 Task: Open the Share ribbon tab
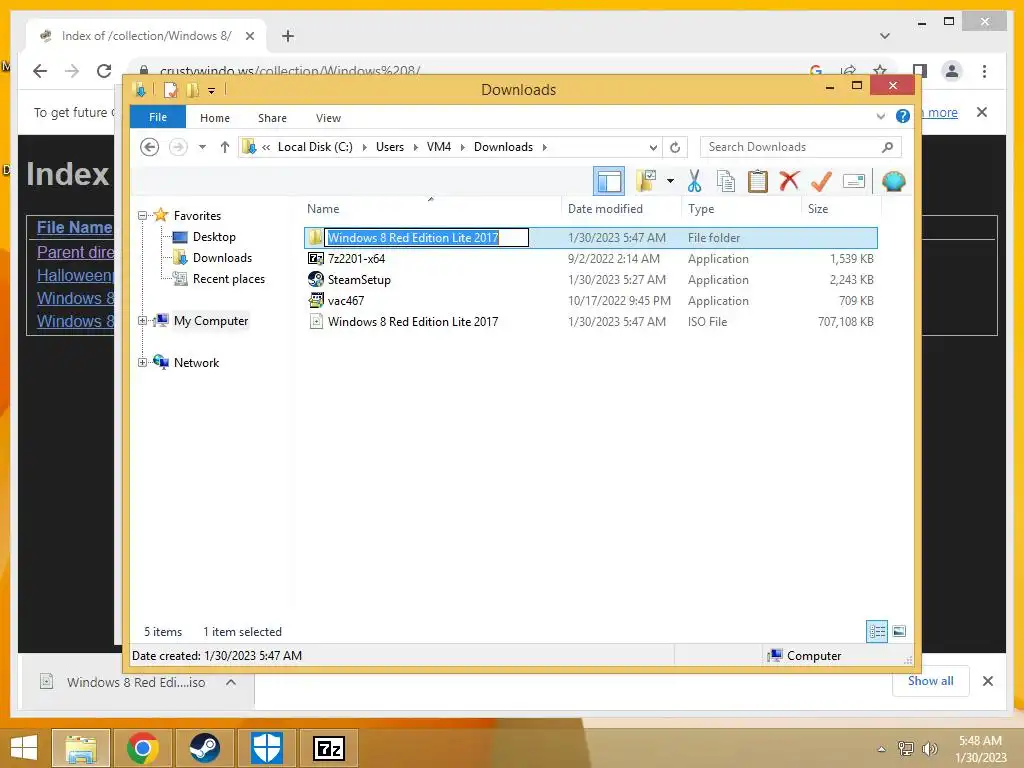coord(272,118)
